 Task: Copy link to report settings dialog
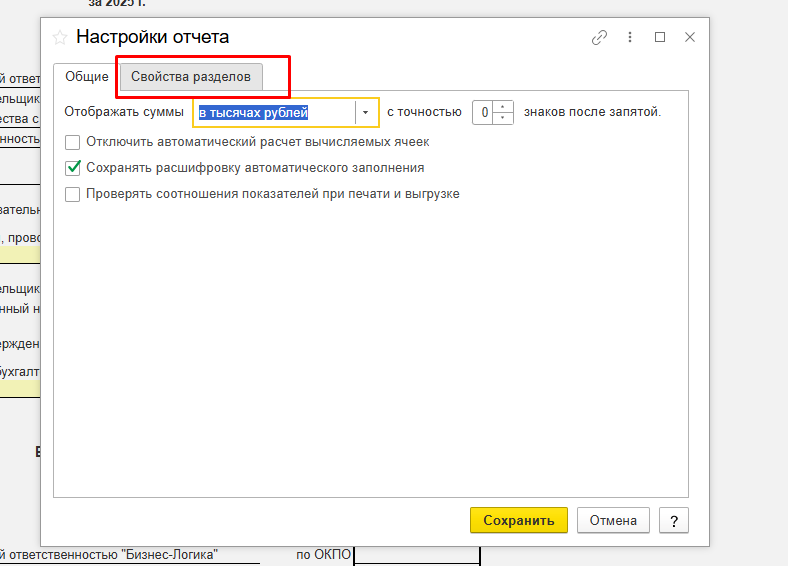[x=599, y=37]
